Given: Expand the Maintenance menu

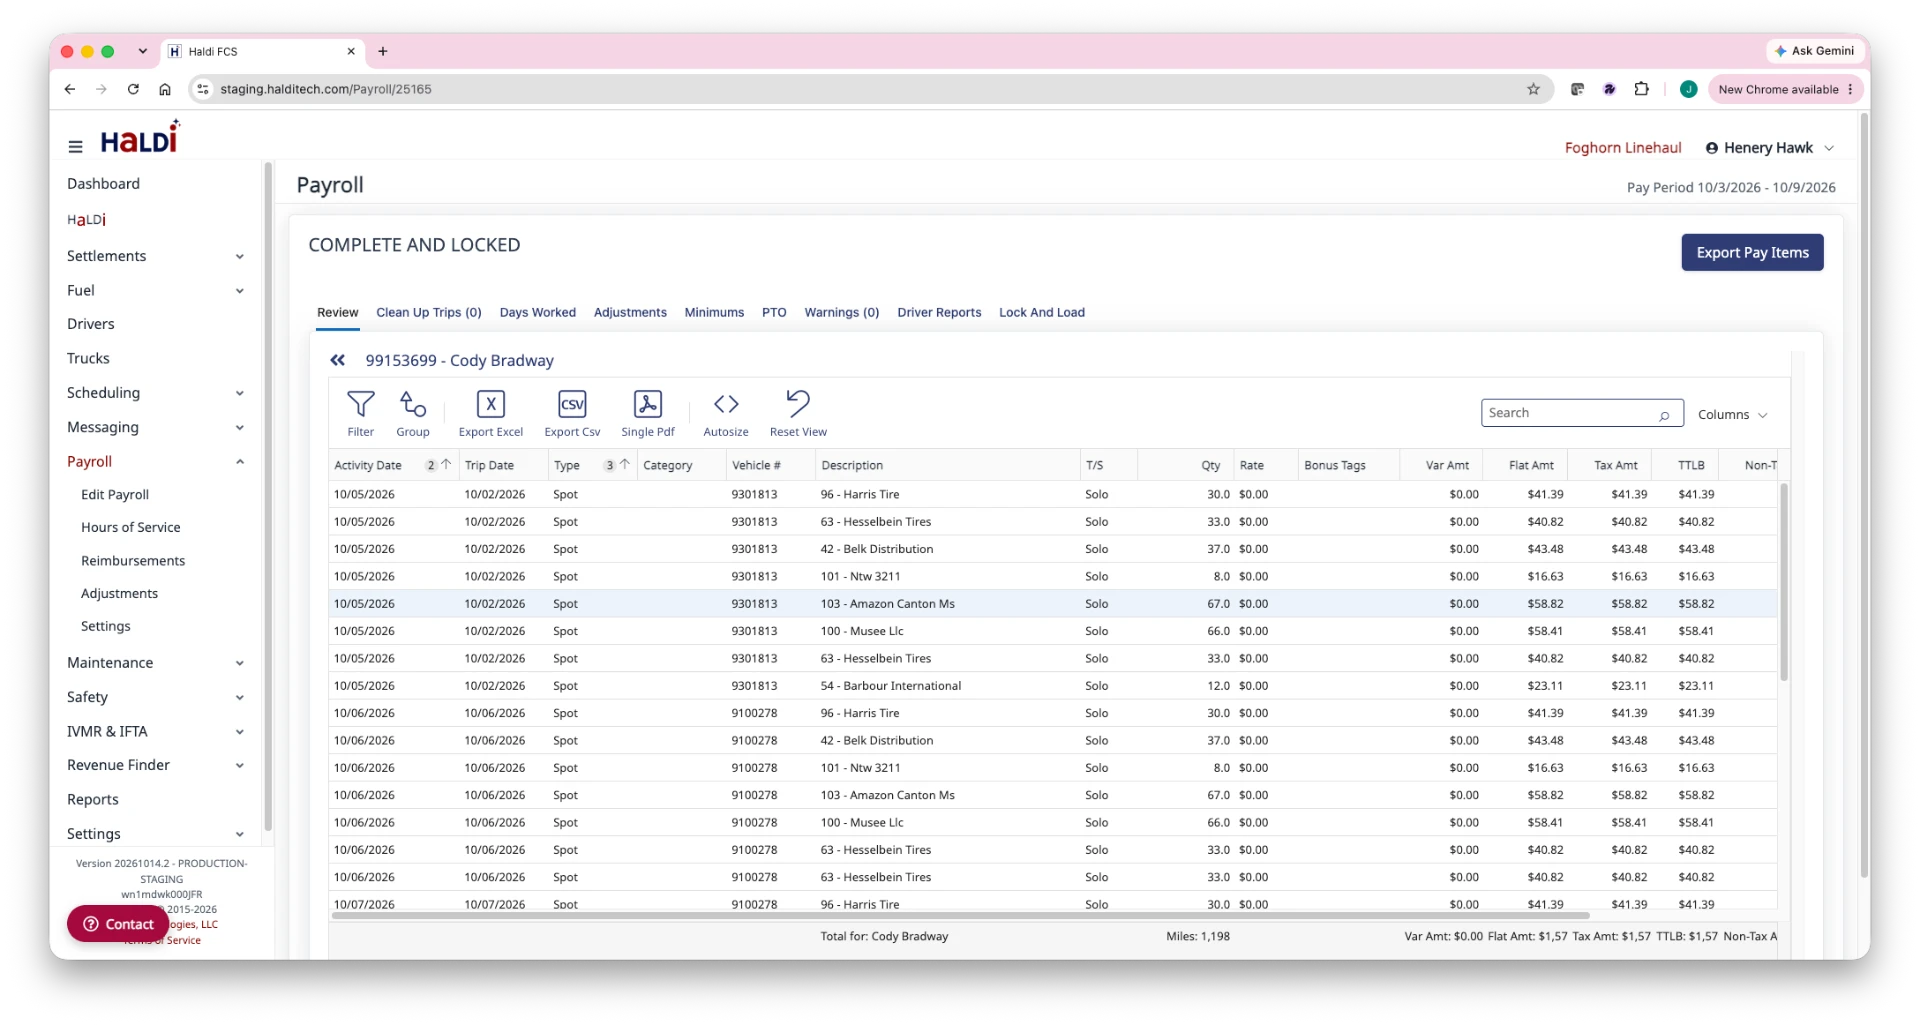Looking at the screenshot, I should (155, 663).
